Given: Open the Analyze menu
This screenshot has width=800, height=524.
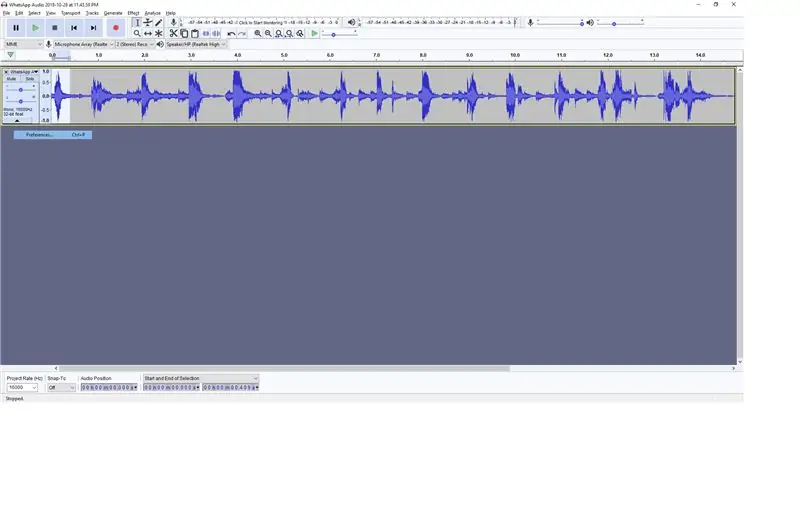Looking at the screenshot, I should pos(152,13).
